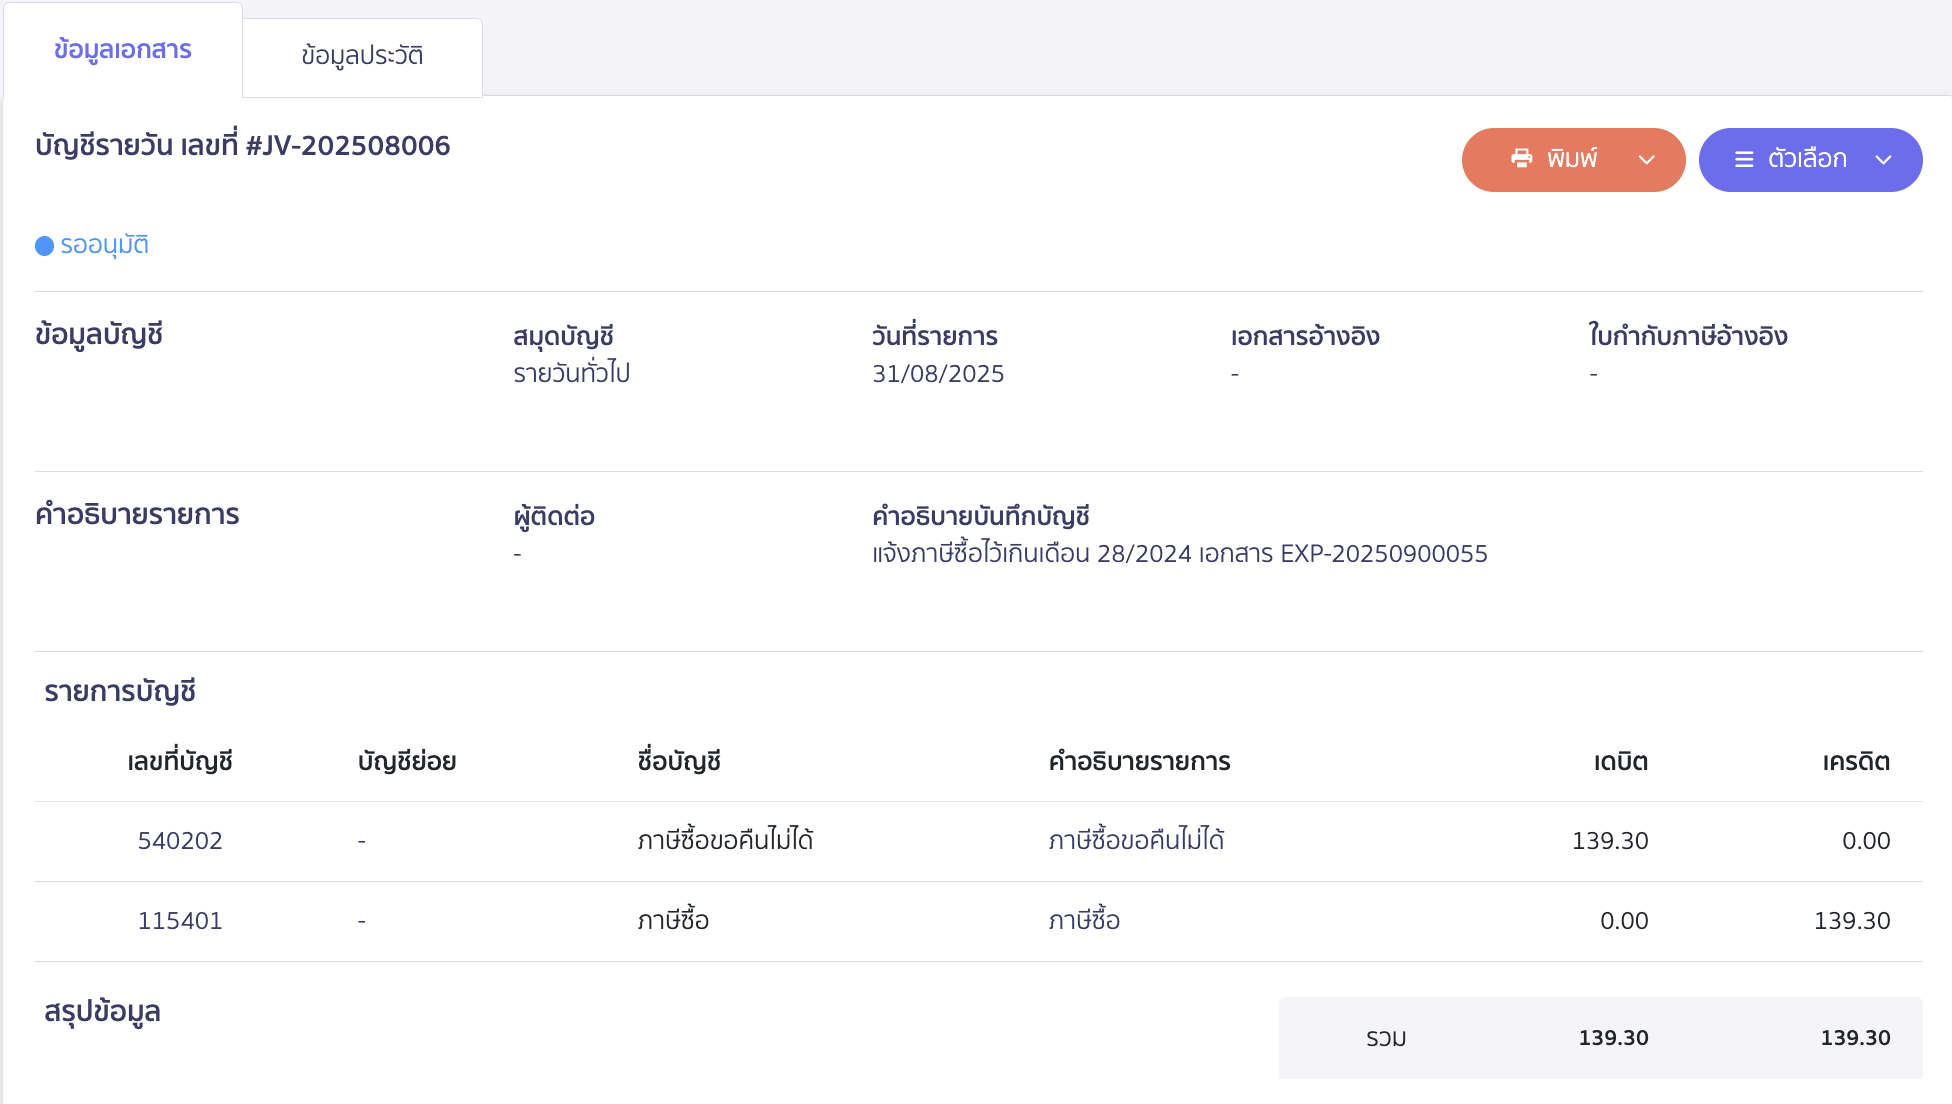Switch to the ข้อมูลประวัติ tab
Screen dimensions: 1952x1104
click(362, 57)
